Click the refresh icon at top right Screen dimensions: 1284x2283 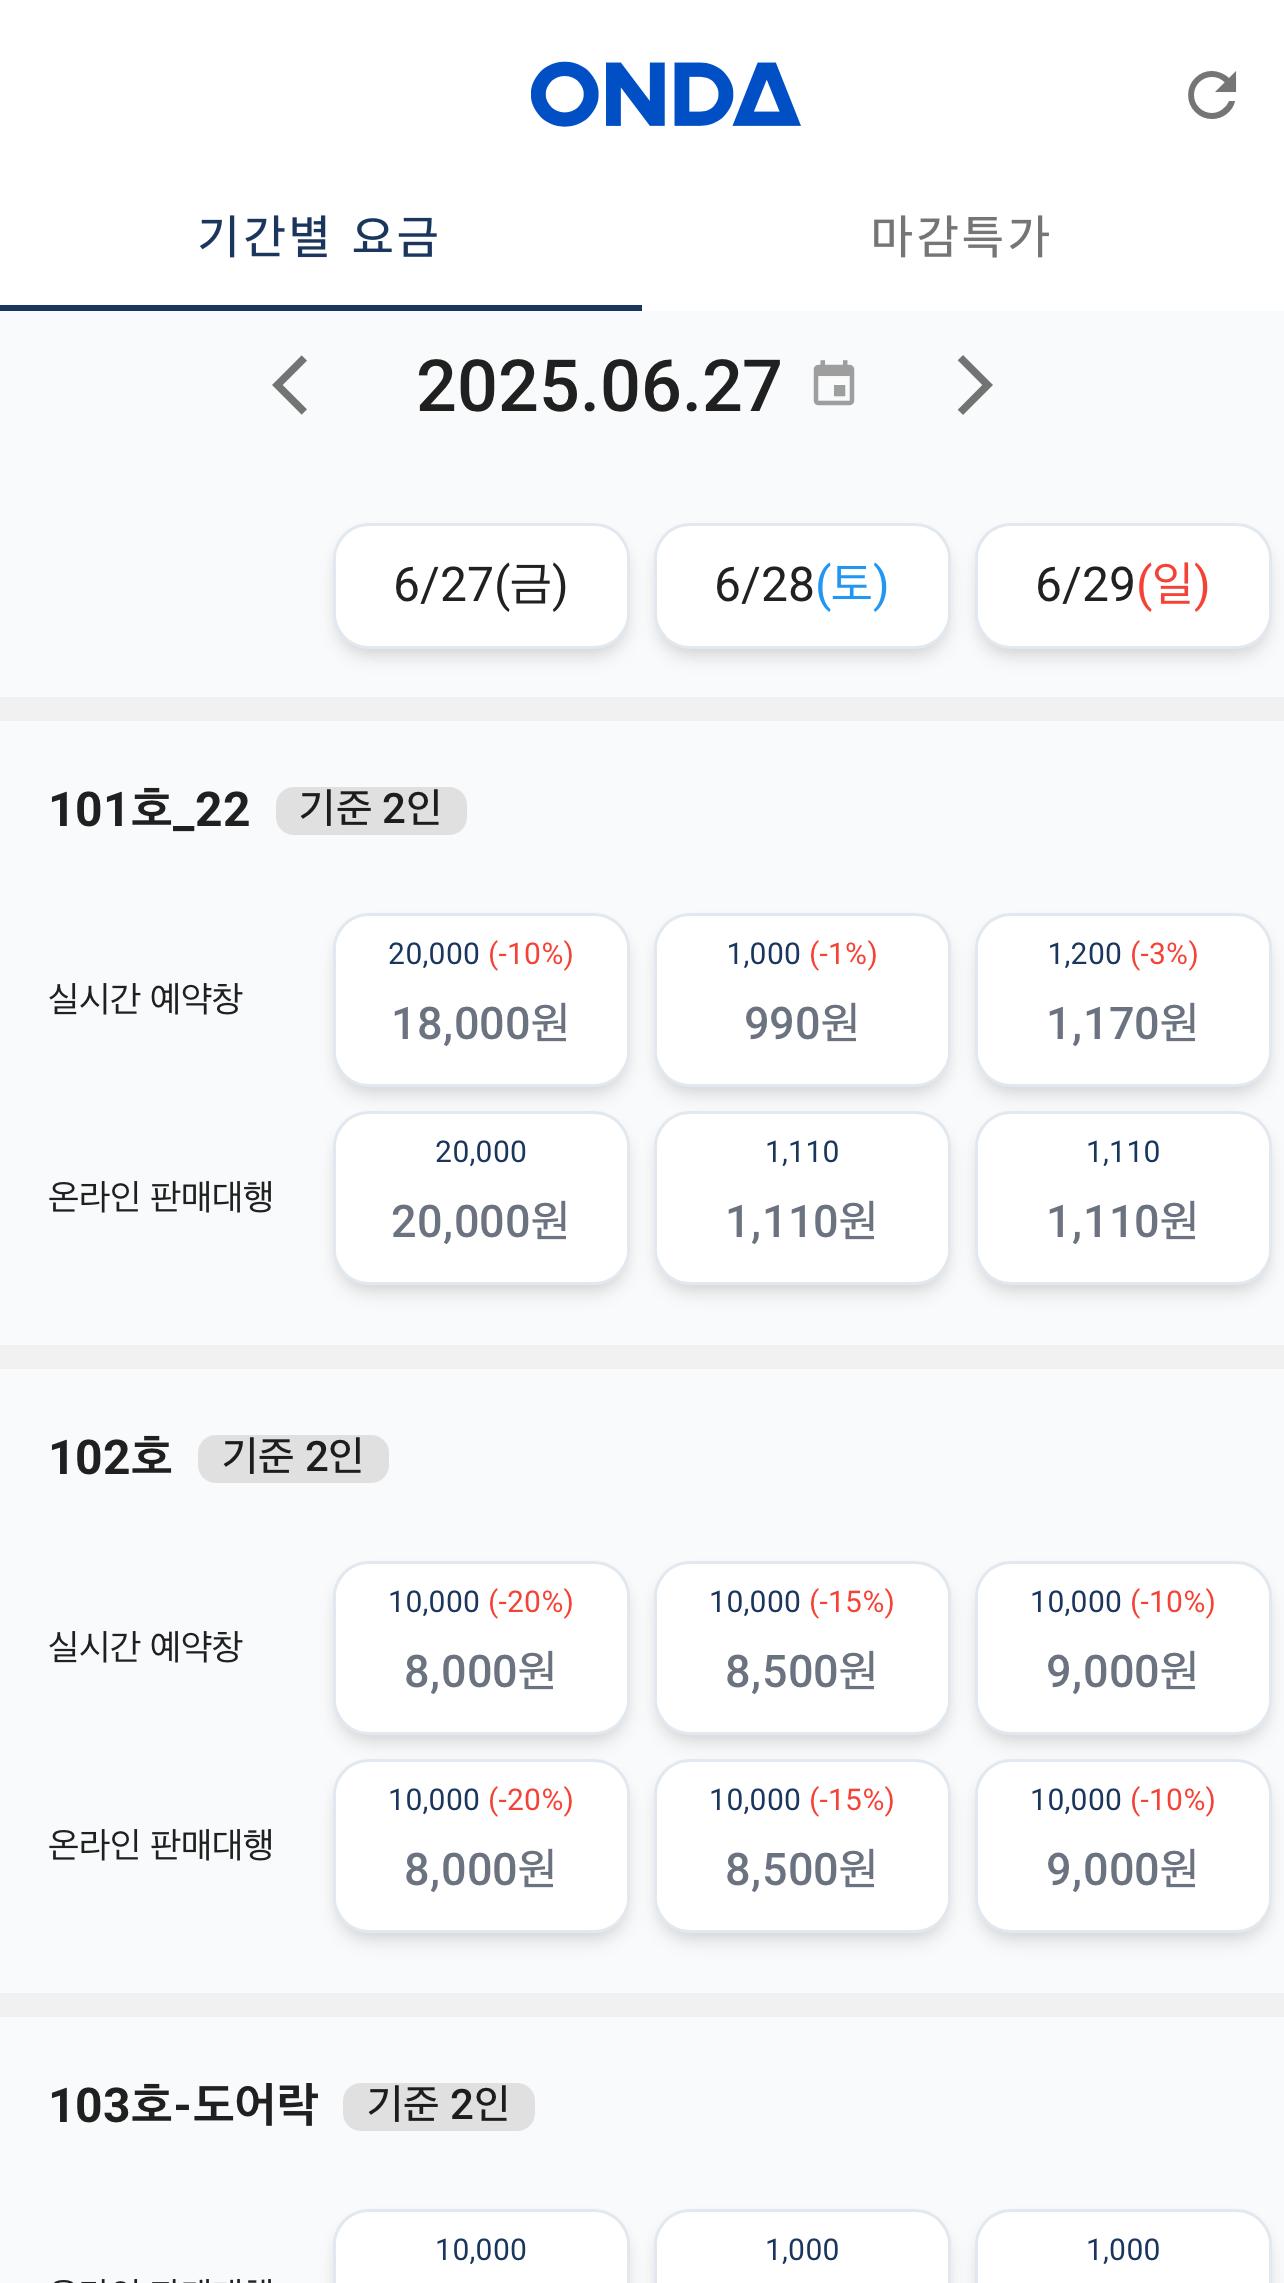coord(1211,96)
